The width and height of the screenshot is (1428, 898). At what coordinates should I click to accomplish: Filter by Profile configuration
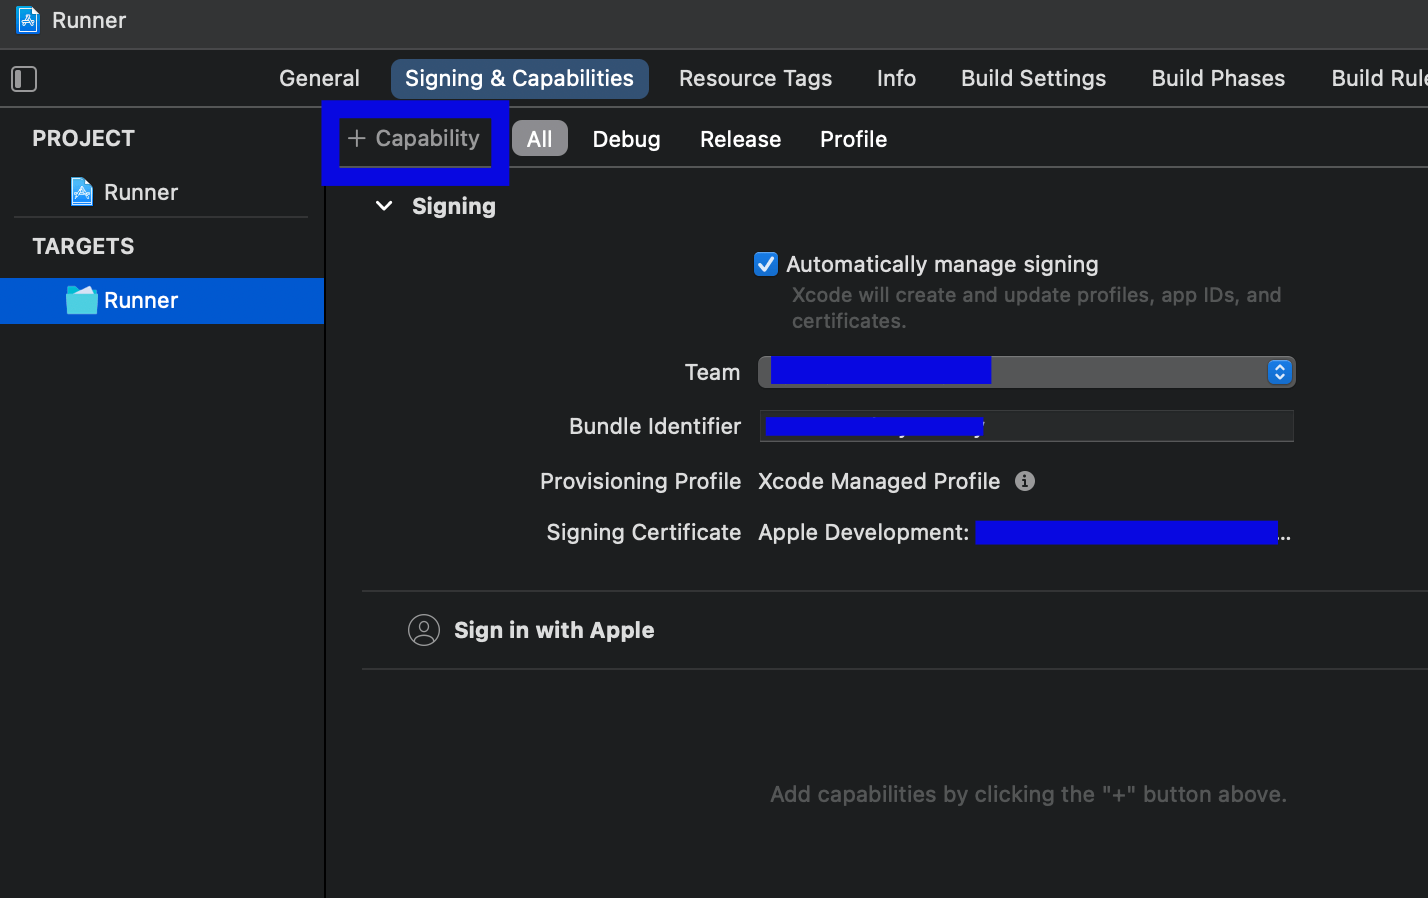pyautogui.click(x=853, y=139)
